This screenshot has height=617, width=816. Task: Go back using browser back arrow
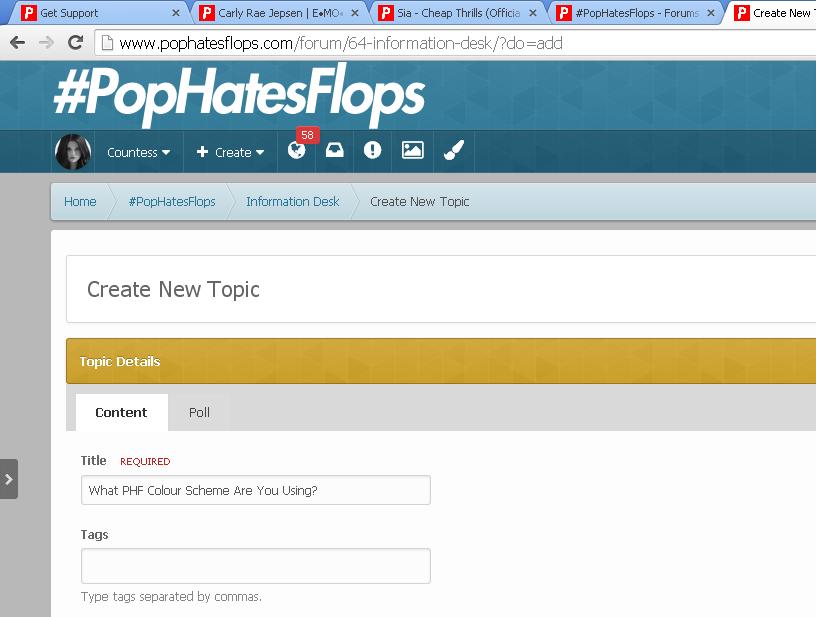point(18,43)
